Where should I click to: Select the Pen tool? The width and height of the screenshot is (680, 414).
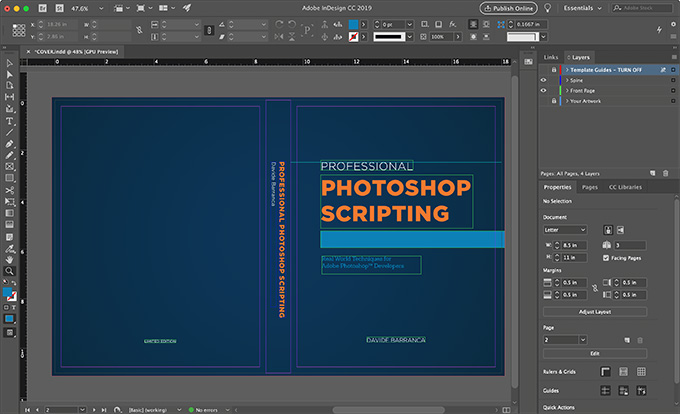(9, 143)
